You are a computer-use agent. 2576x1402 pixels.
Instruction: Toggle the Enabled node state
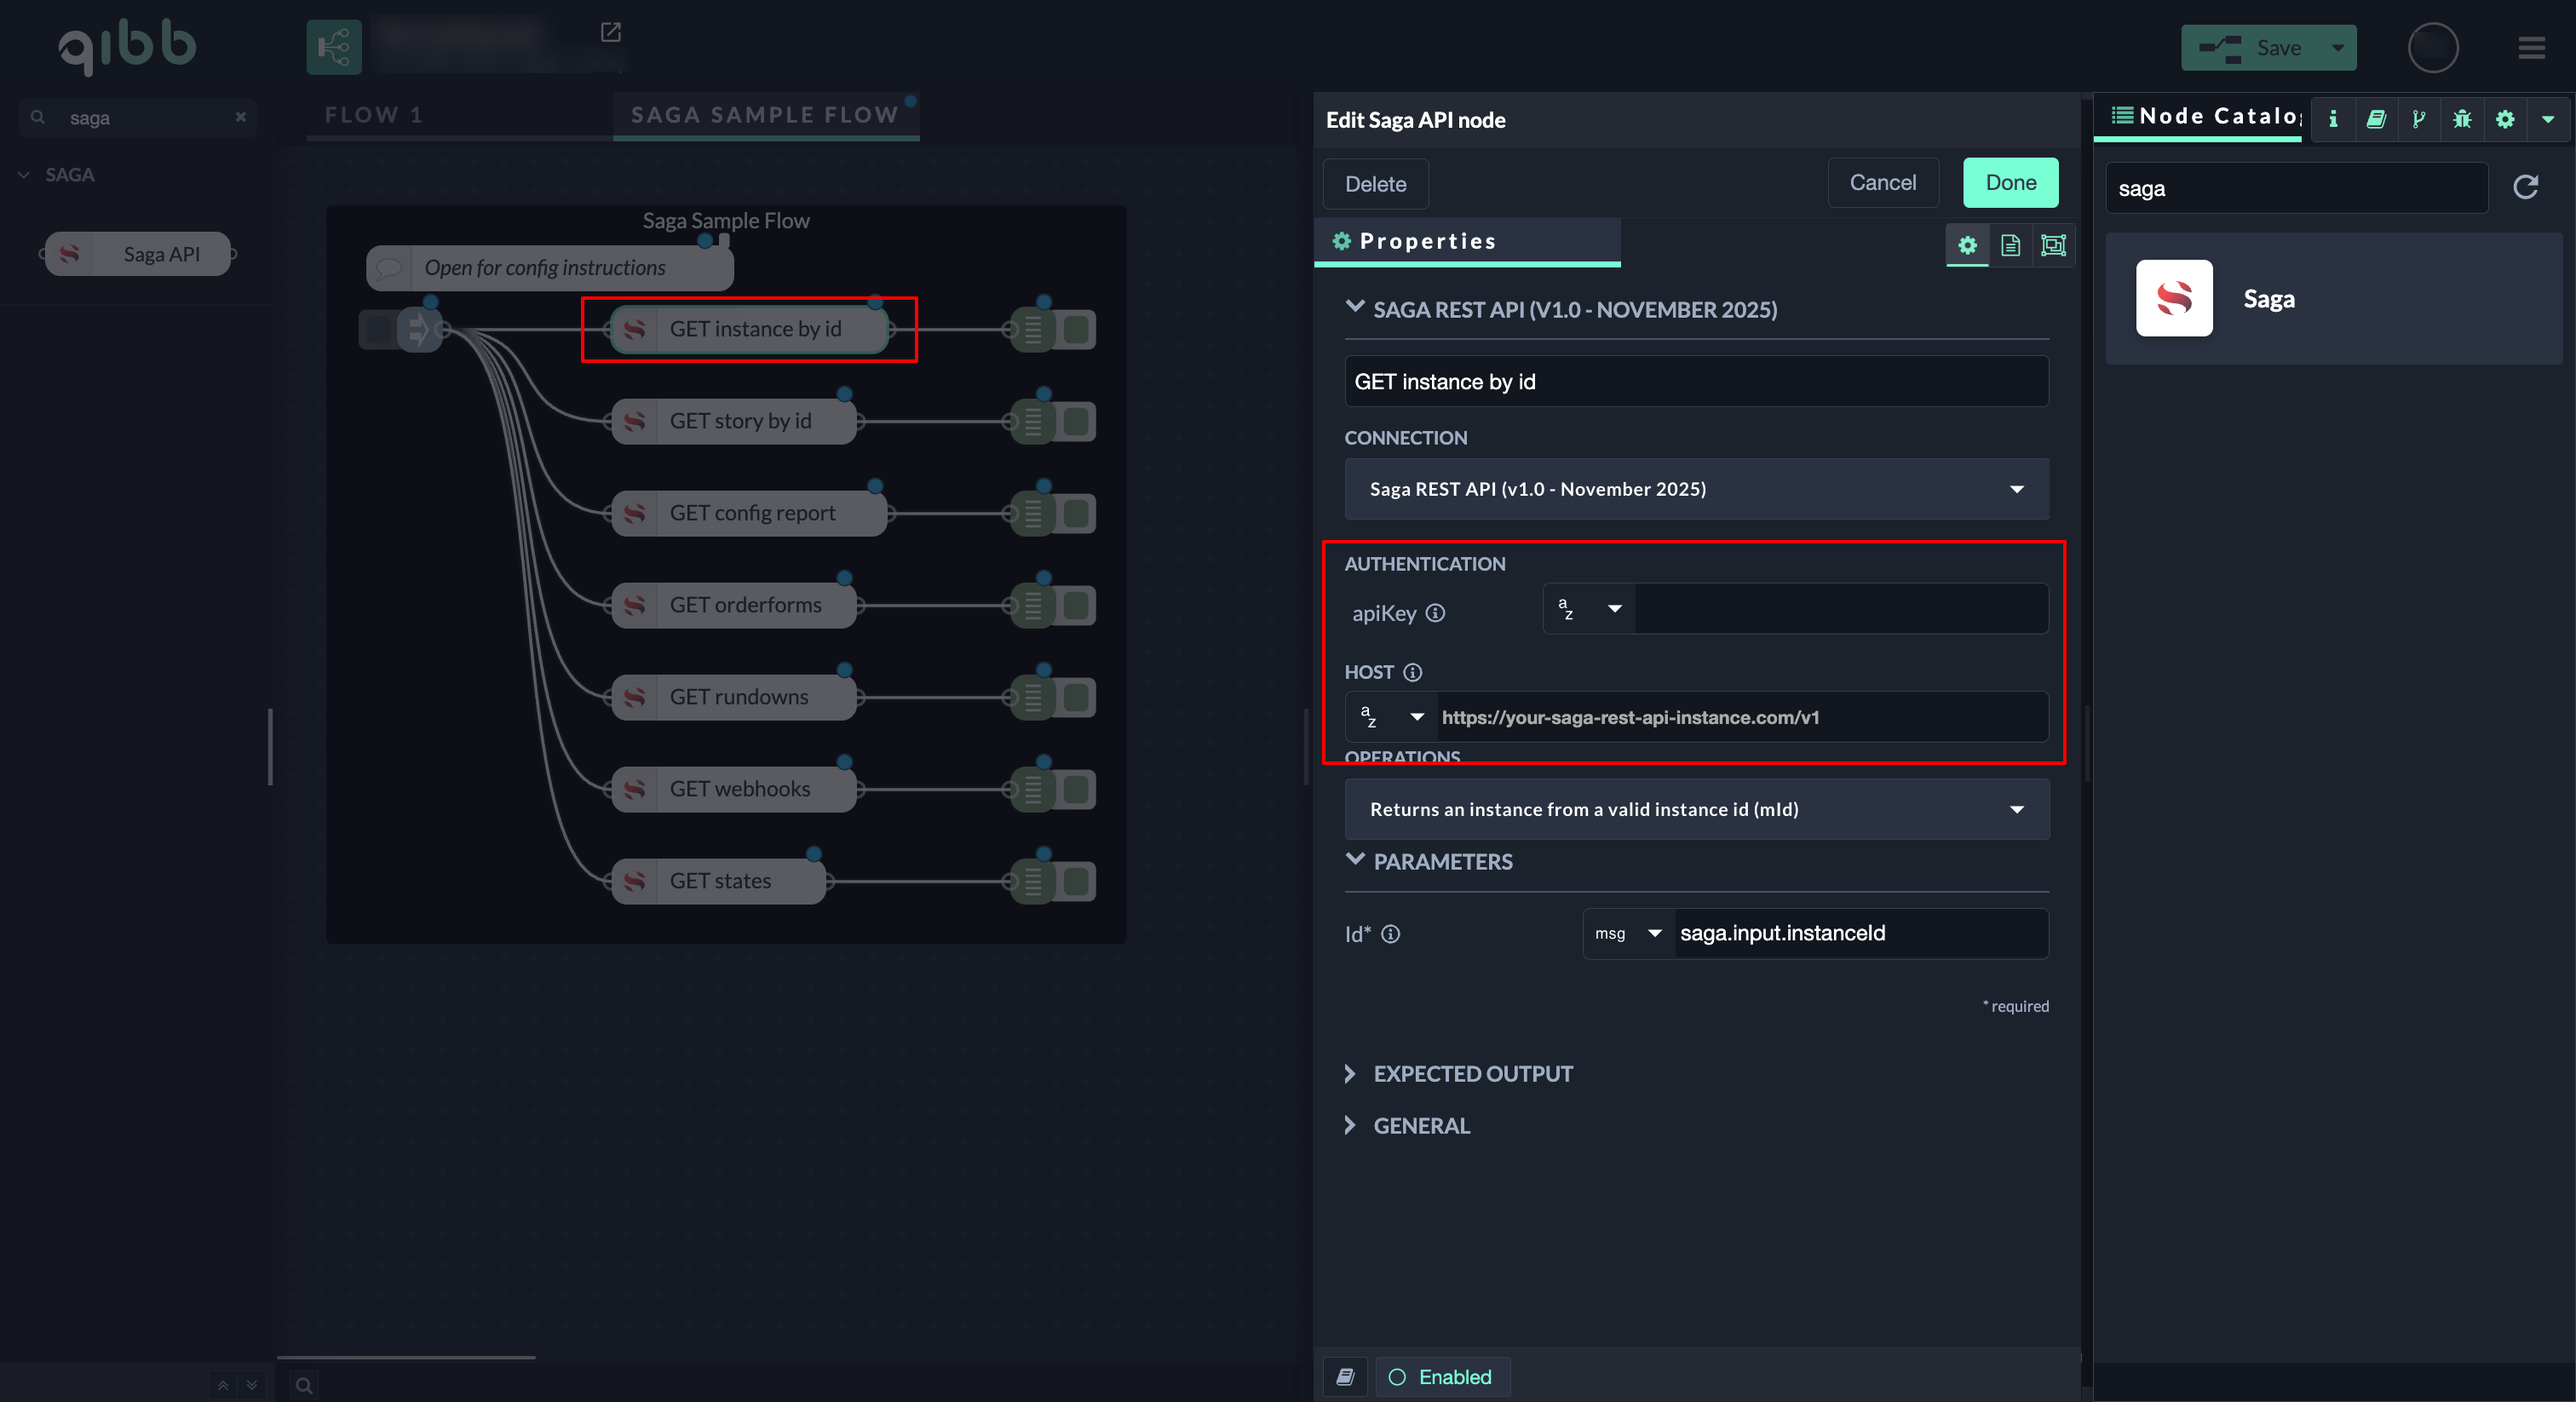(1441, 1377)
